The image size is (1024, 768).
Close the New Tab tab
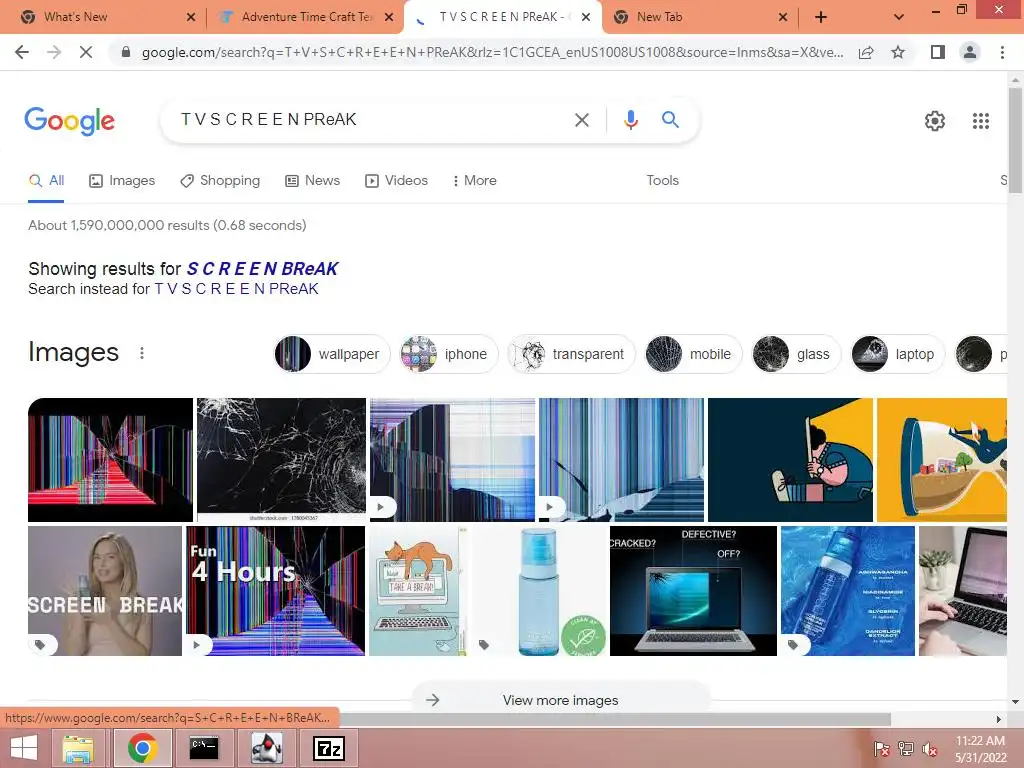click(x=783, y=17)
